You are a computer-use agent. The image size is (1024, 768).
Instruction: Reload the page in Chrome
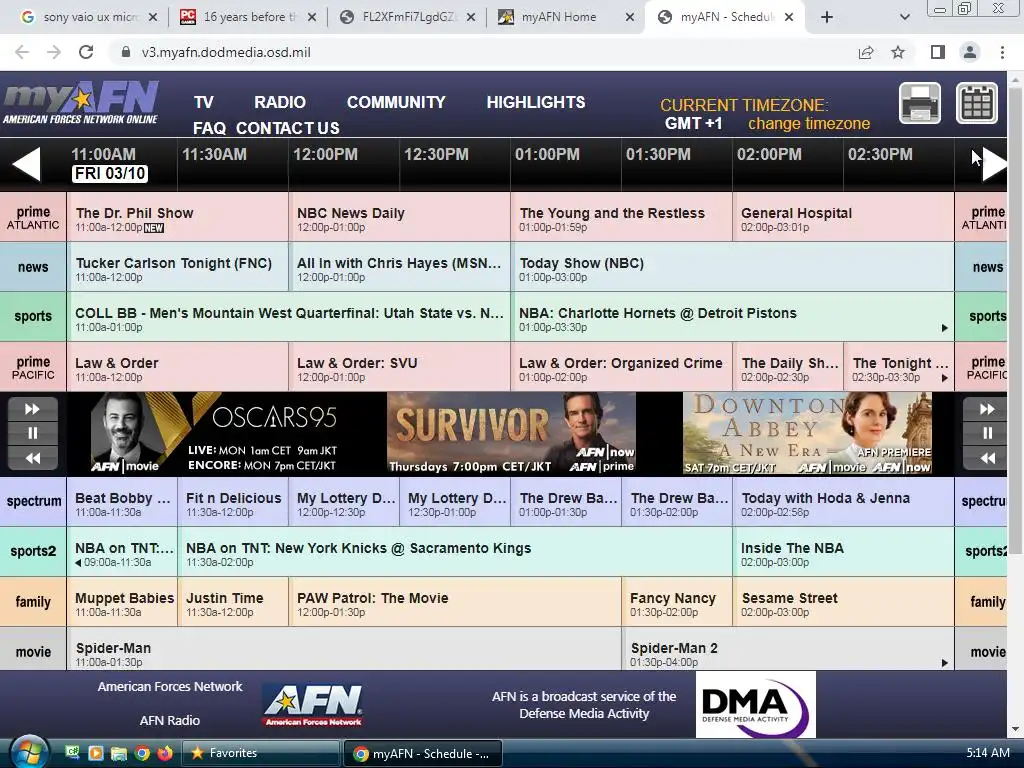pos(86,52)
